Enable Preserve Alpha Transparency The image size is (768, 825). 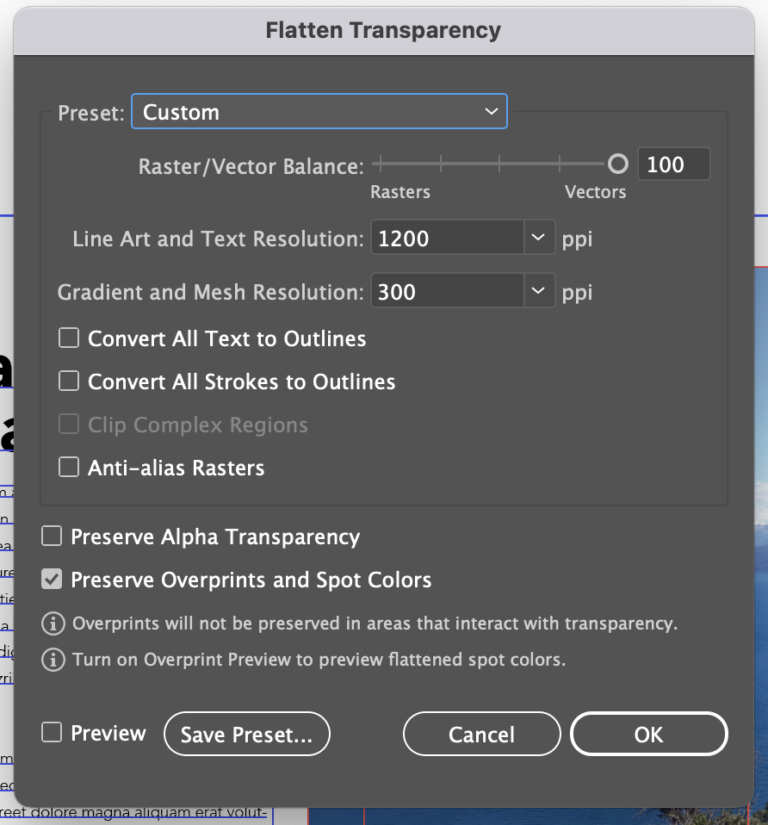(51, 536)
